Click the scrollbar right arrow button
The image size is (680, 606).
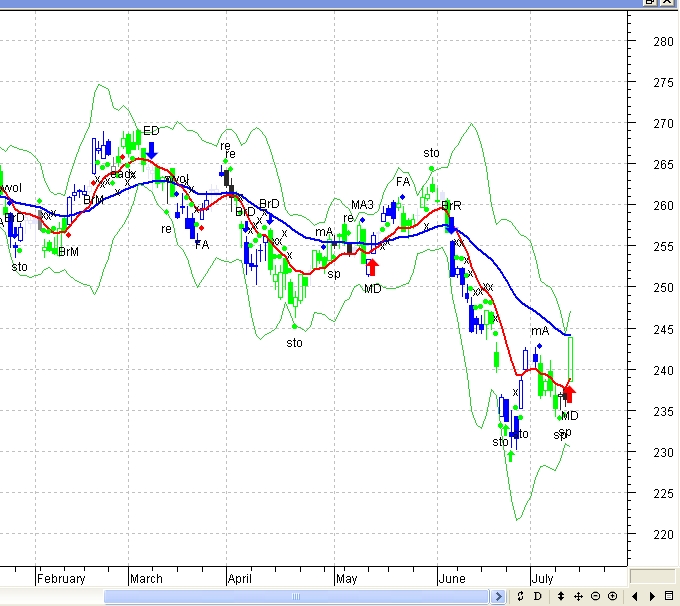pyautogui.click(x=500, y=597)
